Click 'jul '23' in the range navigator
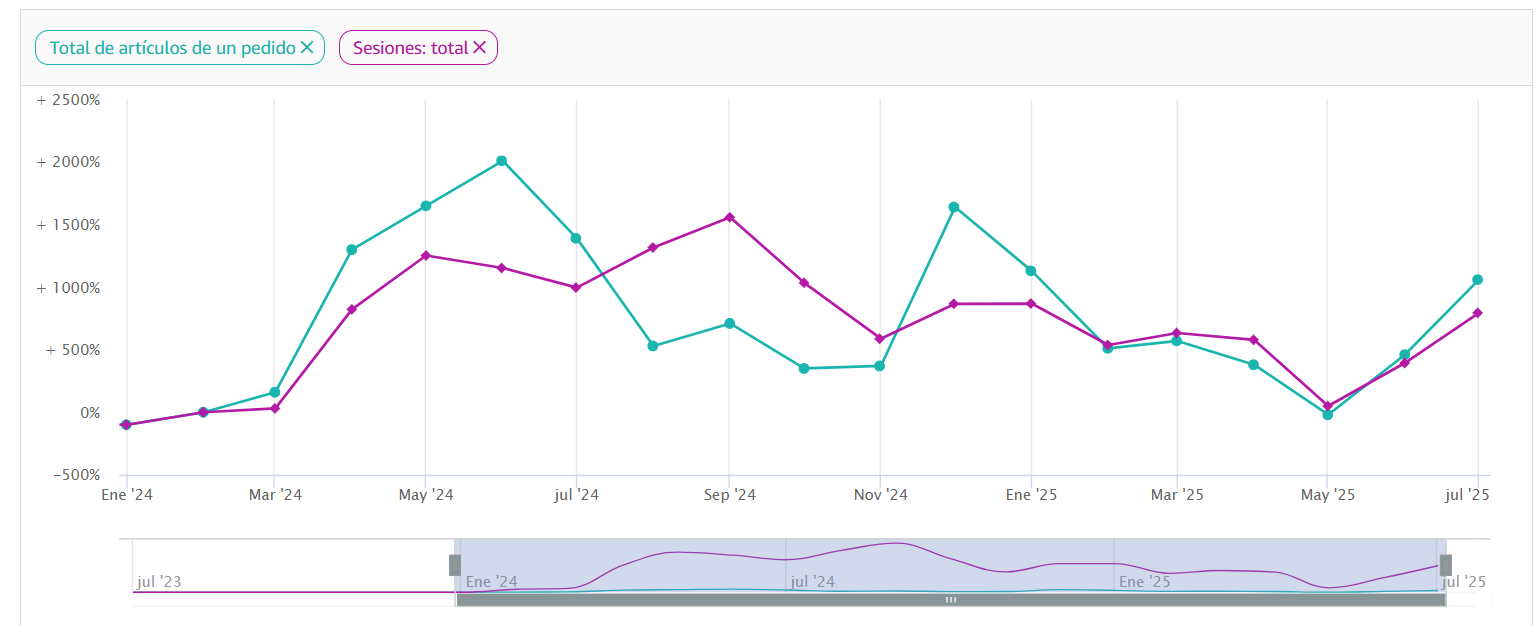The width and height of the screenshot is (1539, 626). pos(160,581)
